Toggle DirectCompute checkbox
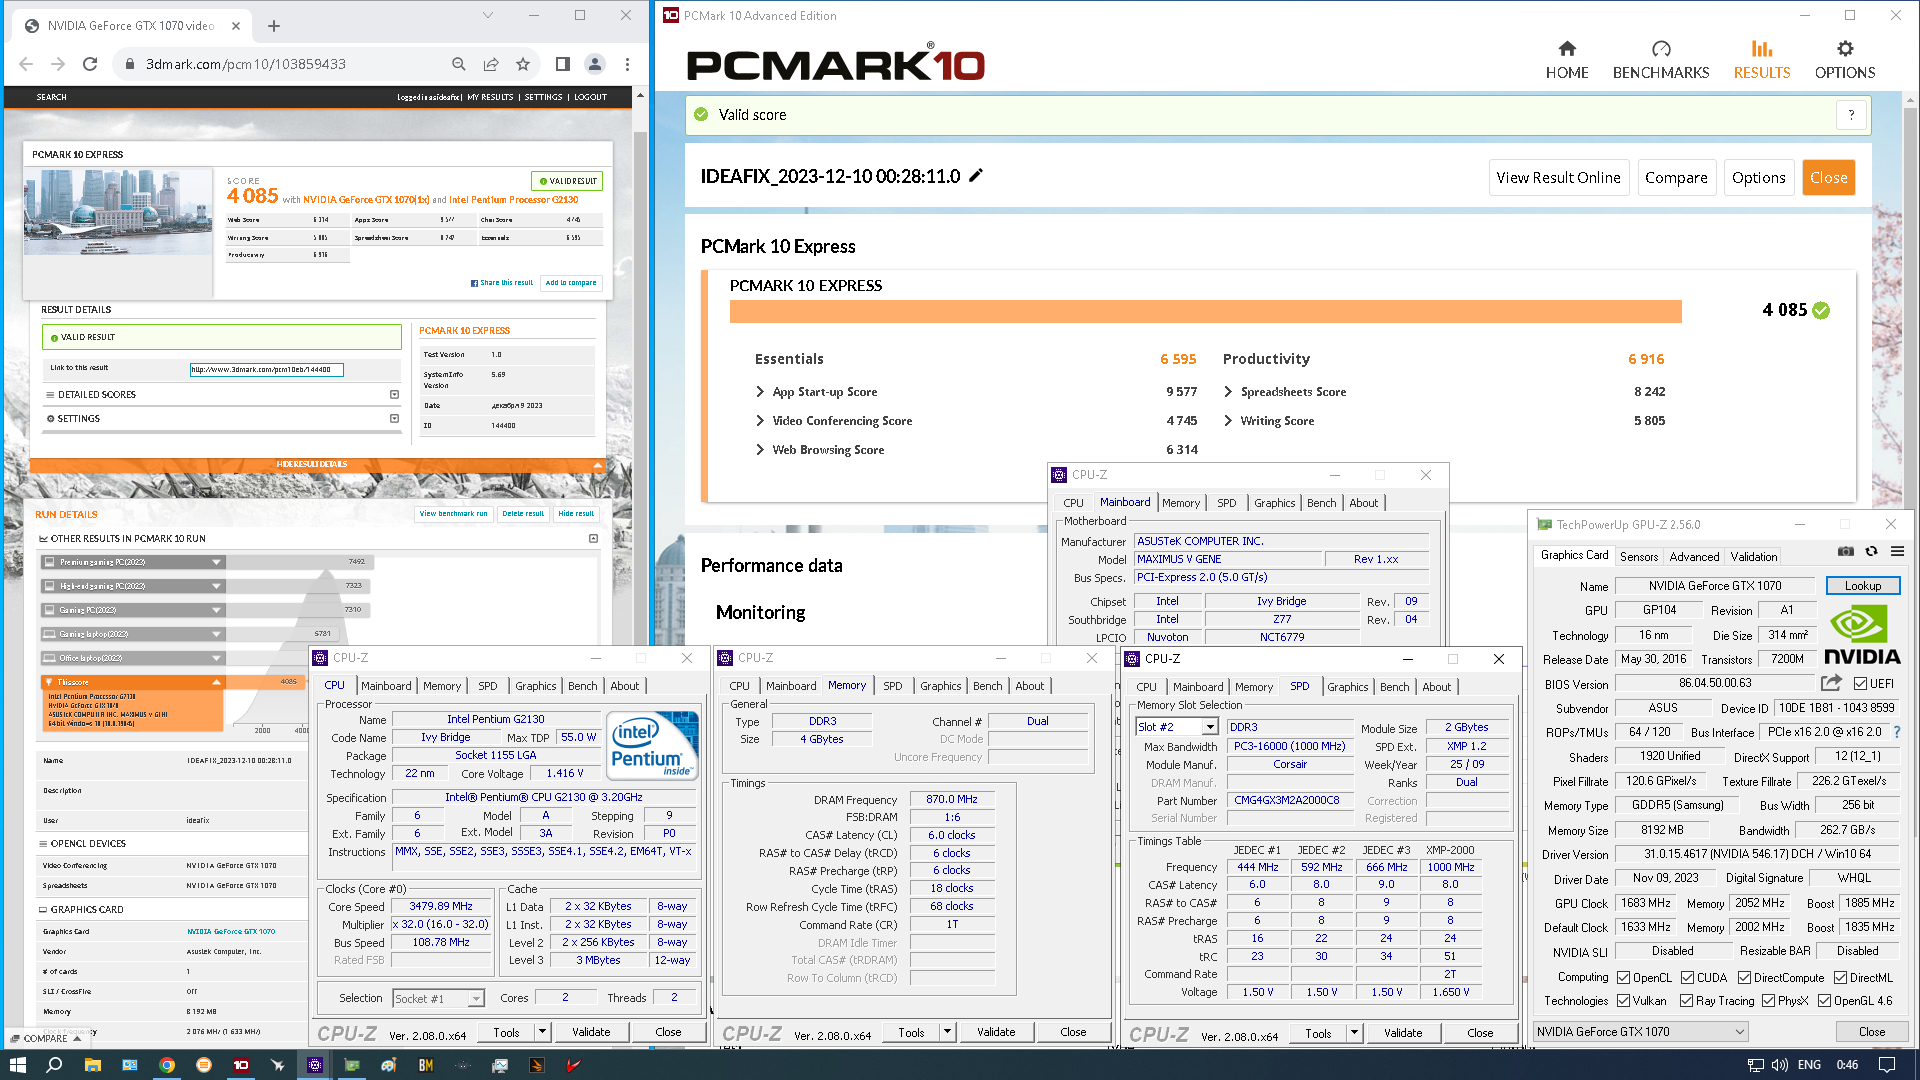The image size is (1920, 1080). pos(1744,978)
